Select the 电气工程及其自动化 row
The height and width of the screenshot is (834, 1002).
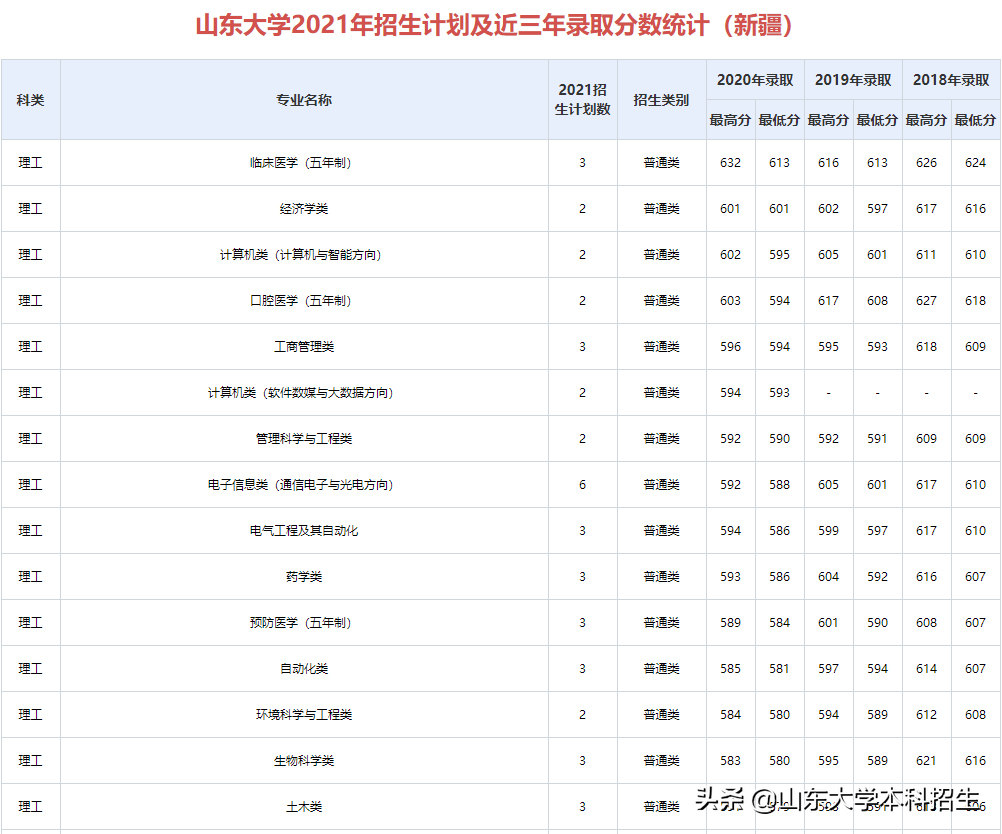coord(302,530)
